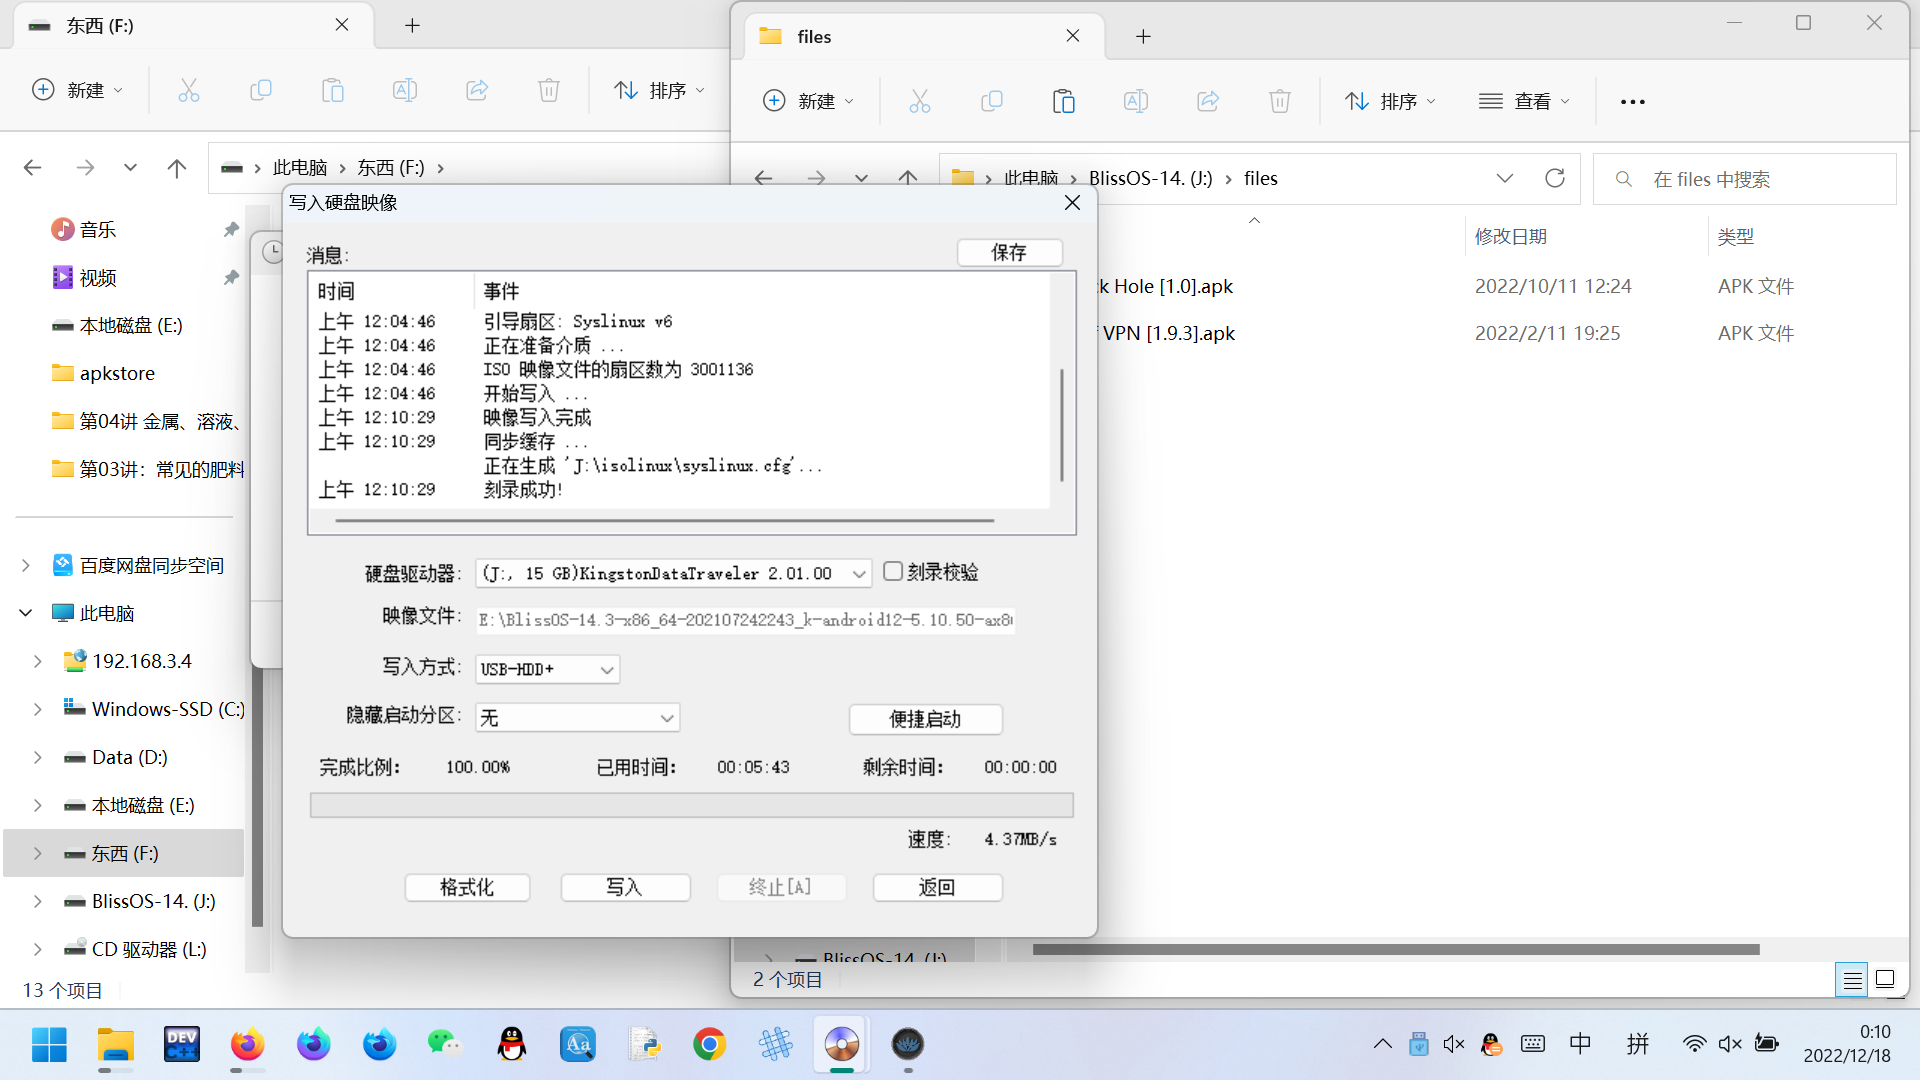The width and height of the screenshot is (1920, 1080).
Task: Enable the 刻录校验 checkbox
Action: [x=893, y=571]
